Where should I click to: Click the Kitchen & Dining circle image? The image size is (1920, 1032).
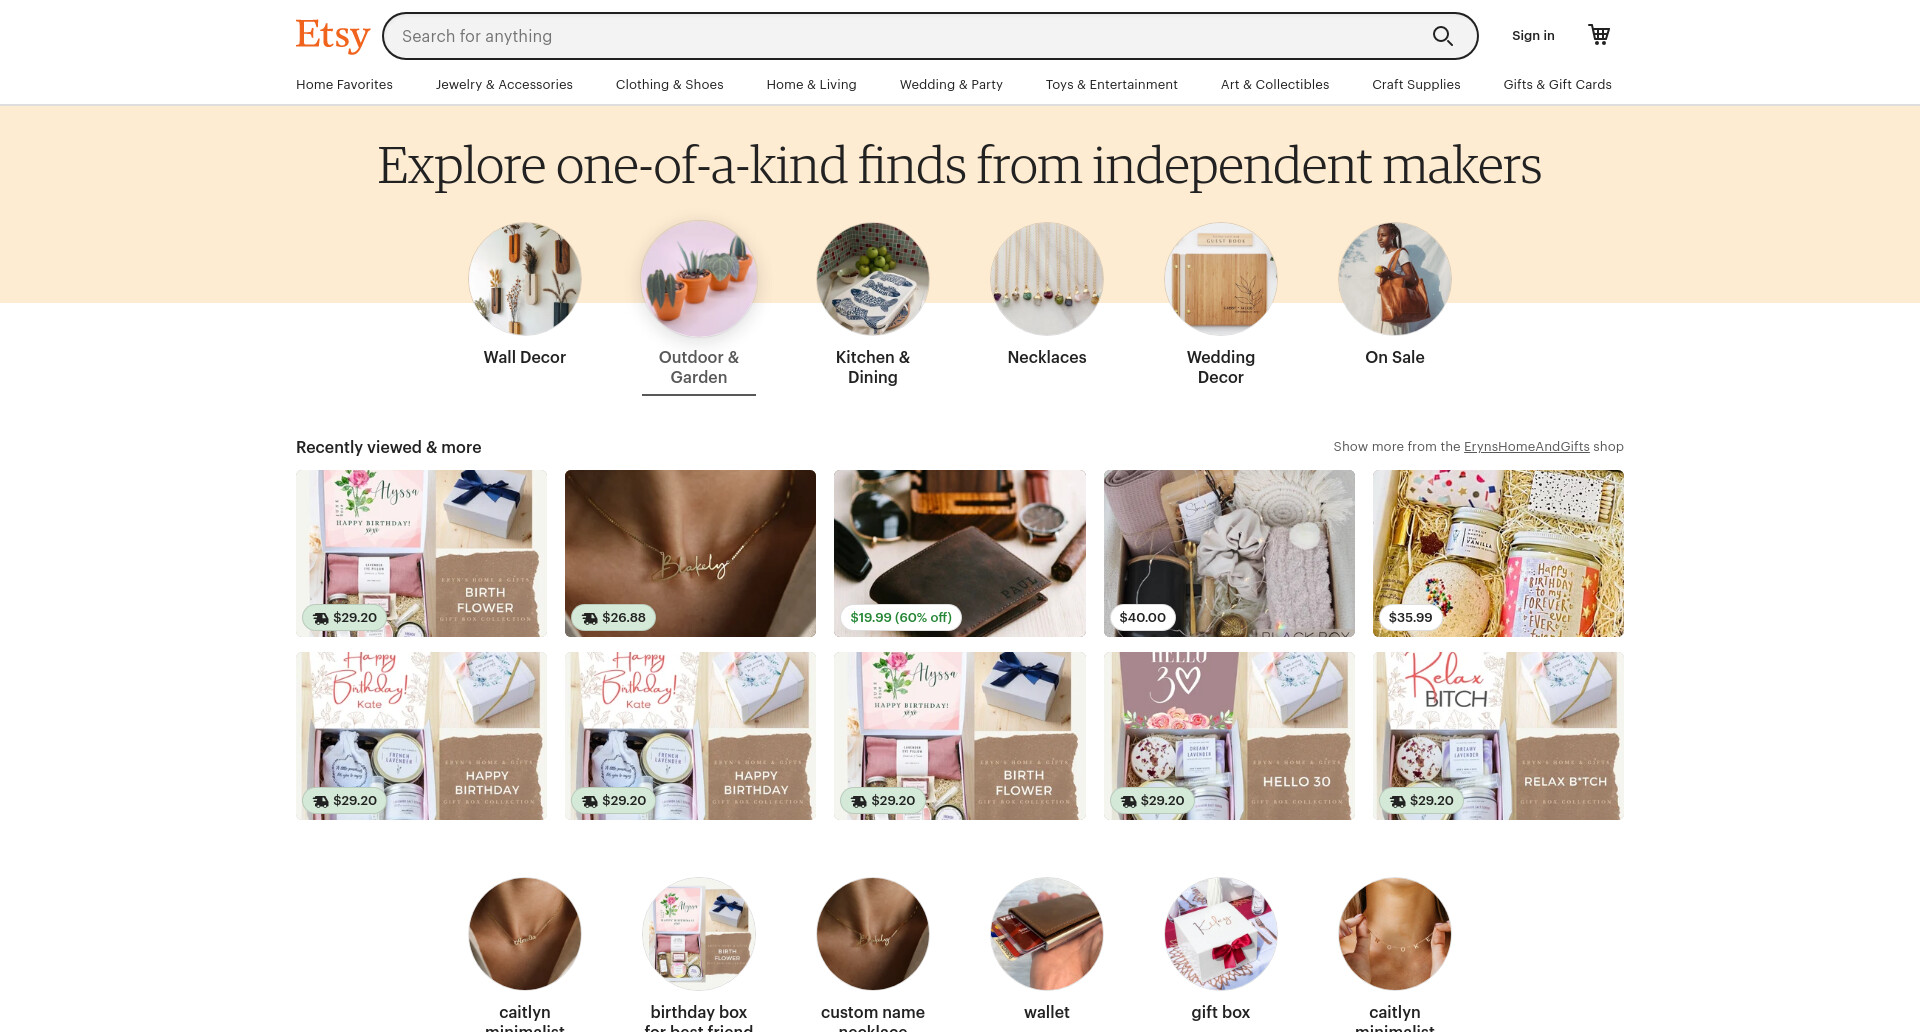click(873, 279)
